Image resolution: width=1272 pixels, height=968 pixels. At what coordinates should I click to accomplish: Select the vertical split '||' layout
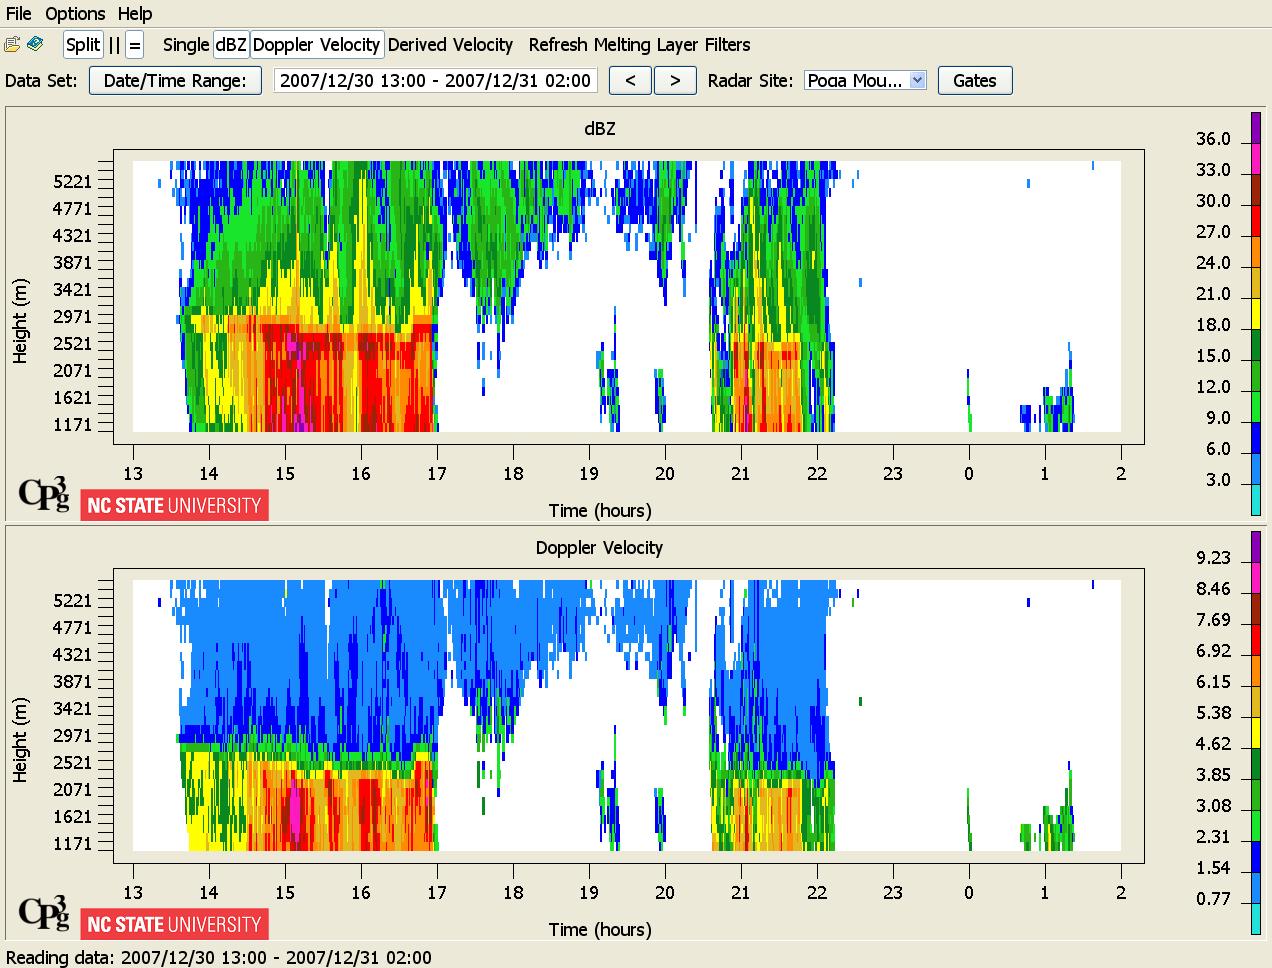pyautogui.click(x=114, y=45)
